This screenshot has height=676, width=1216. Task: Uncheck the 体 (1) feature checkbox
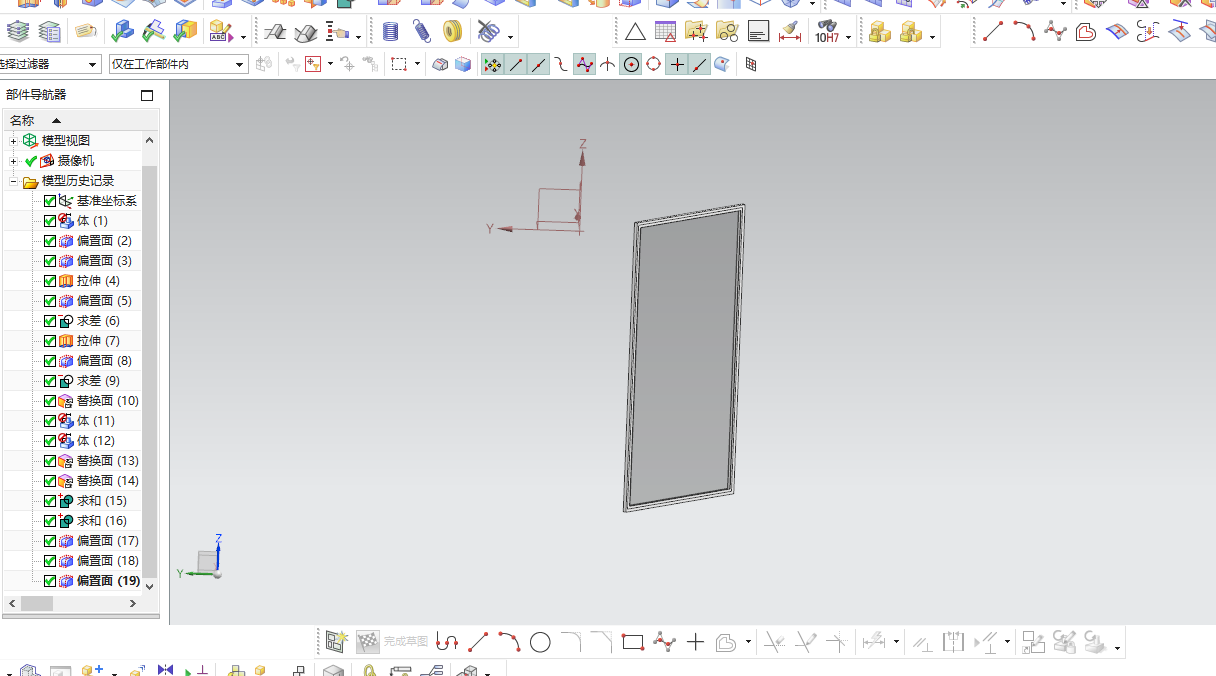point(50,221)
